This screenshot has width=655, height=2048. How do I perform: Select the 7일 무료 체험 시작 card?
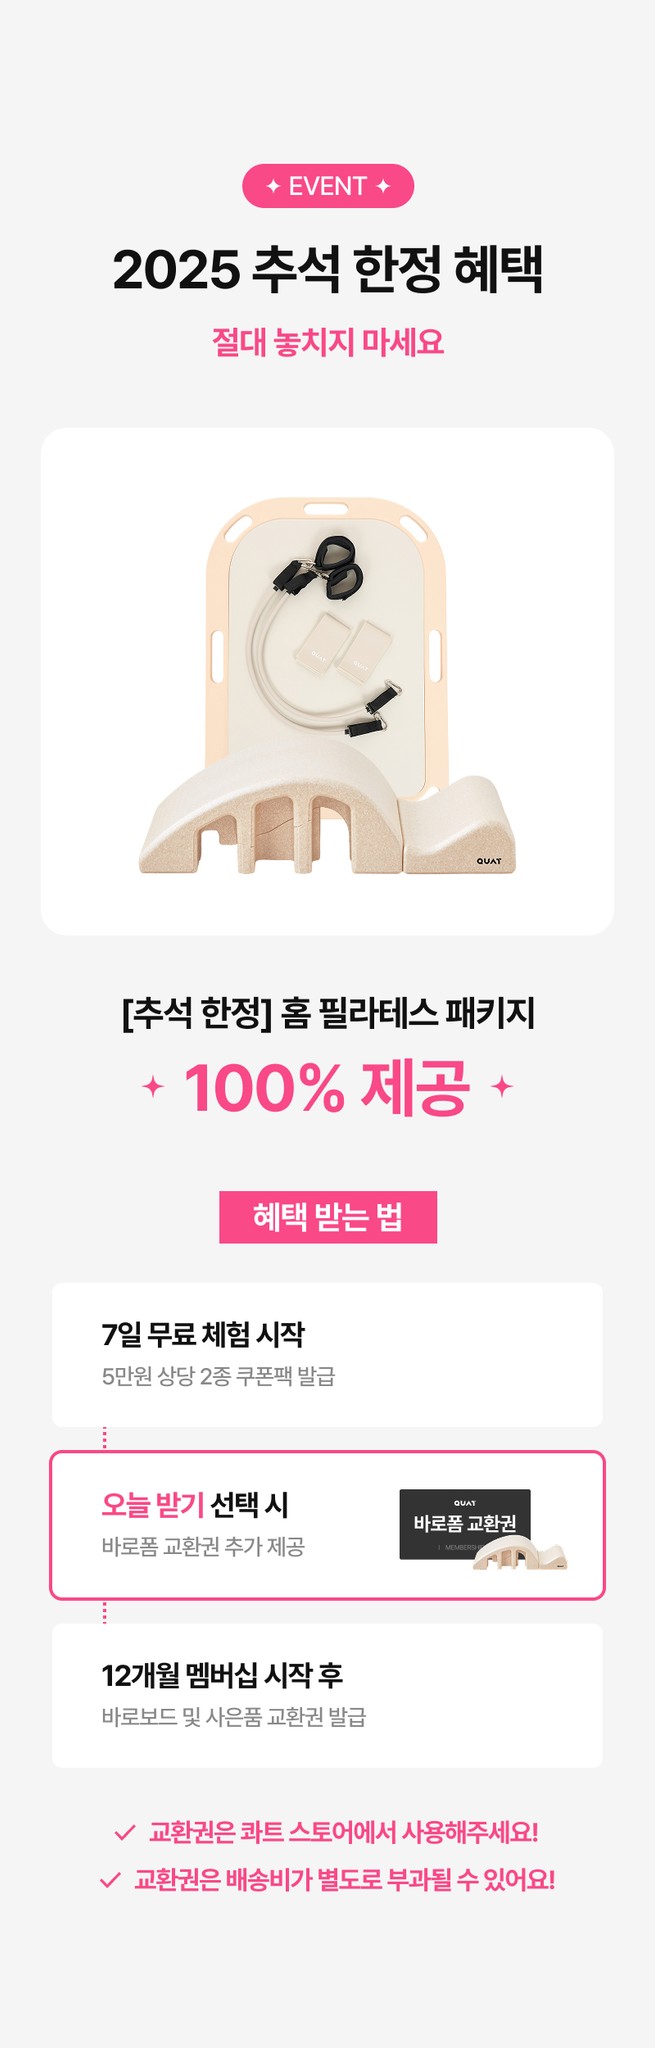click(327, 1355)
